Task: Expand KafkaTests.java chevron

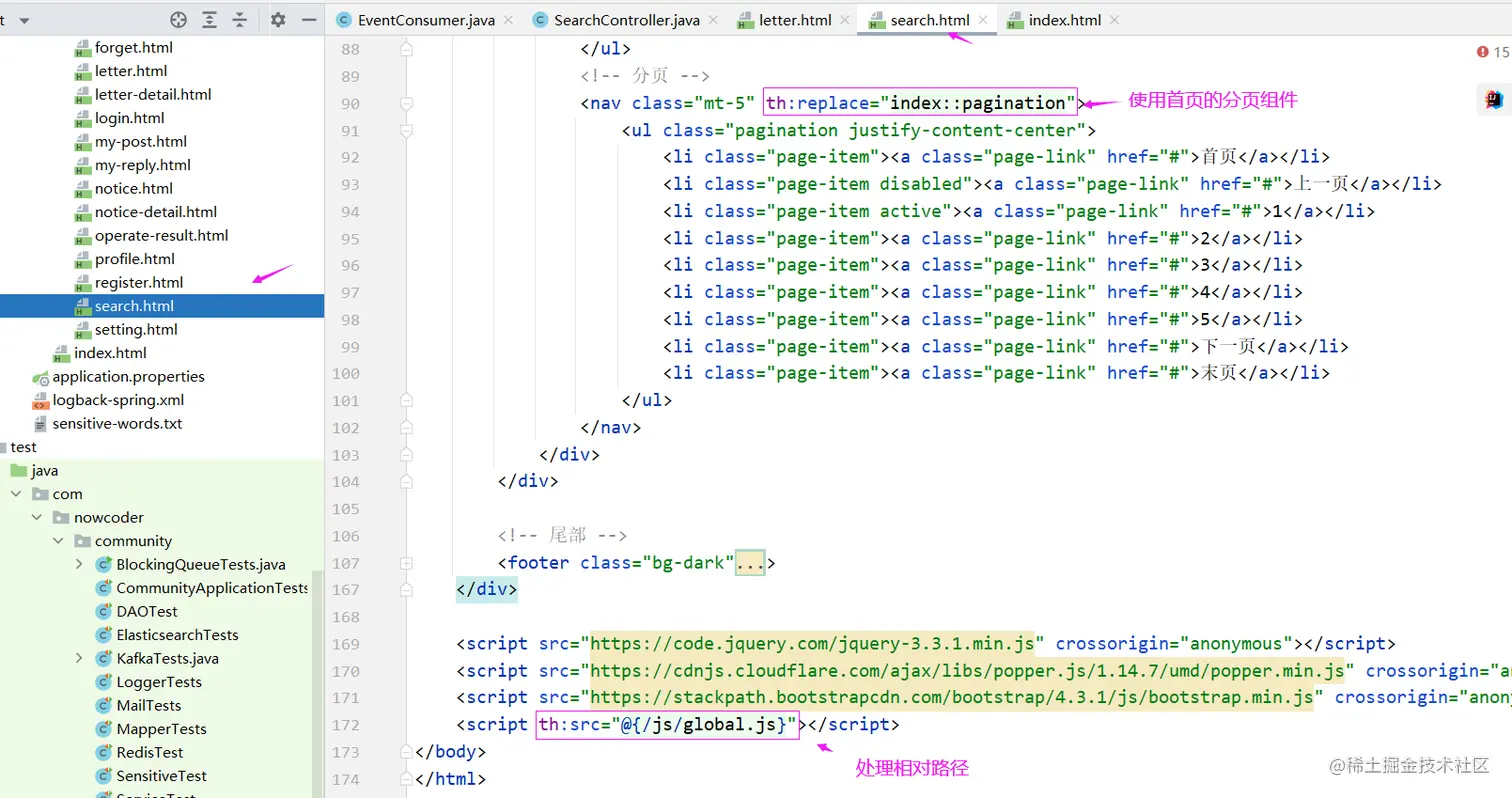Action: (79, 658)
